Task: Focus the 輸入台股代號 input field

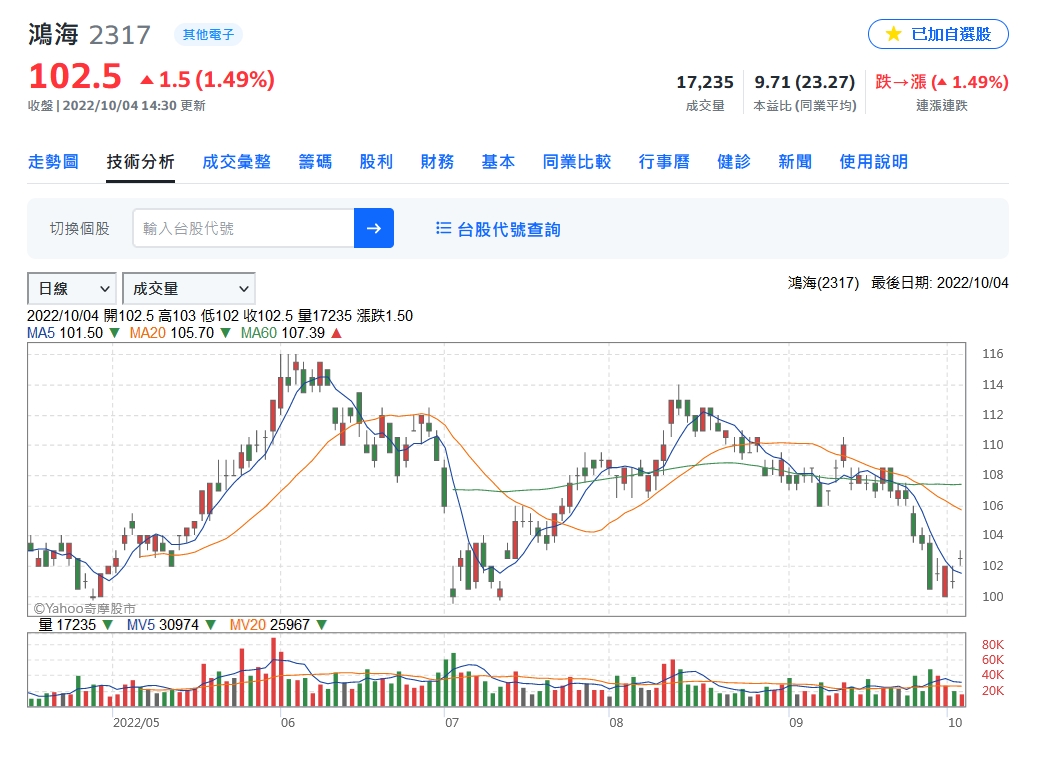Action: (243, 228)
